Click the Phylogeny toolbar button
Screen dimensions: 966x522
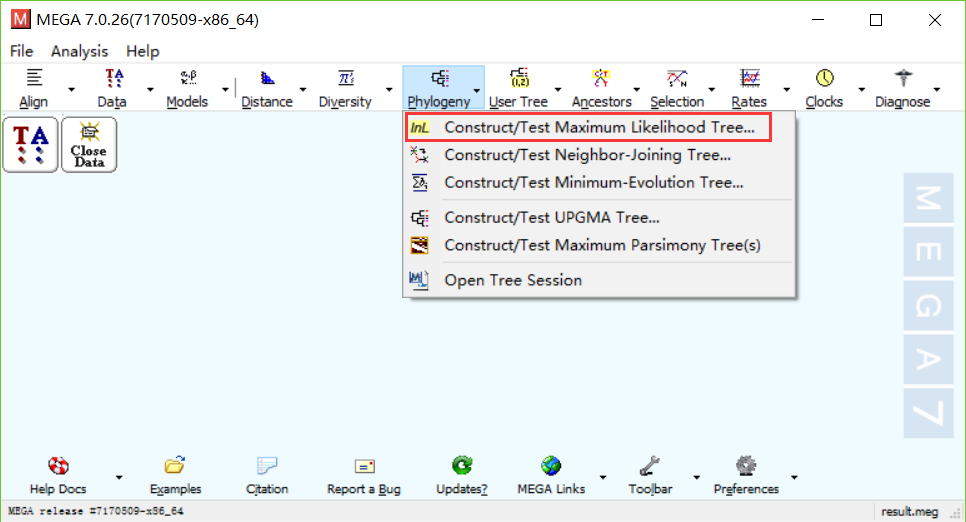point(439,88)
